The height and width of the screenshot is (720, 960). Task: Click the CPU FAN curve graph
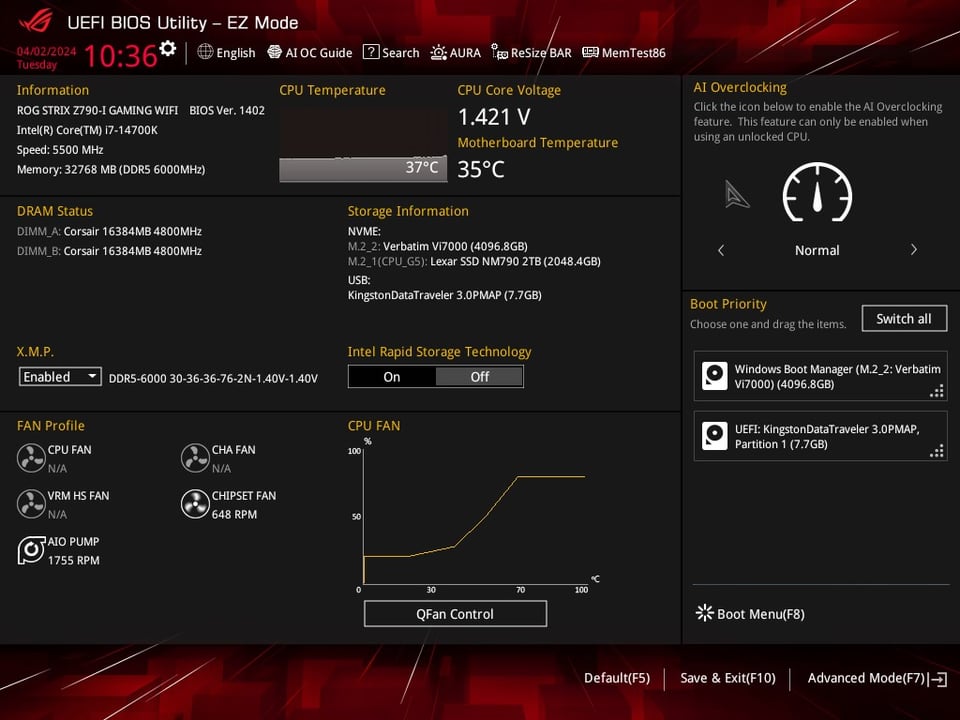(474, 516)
